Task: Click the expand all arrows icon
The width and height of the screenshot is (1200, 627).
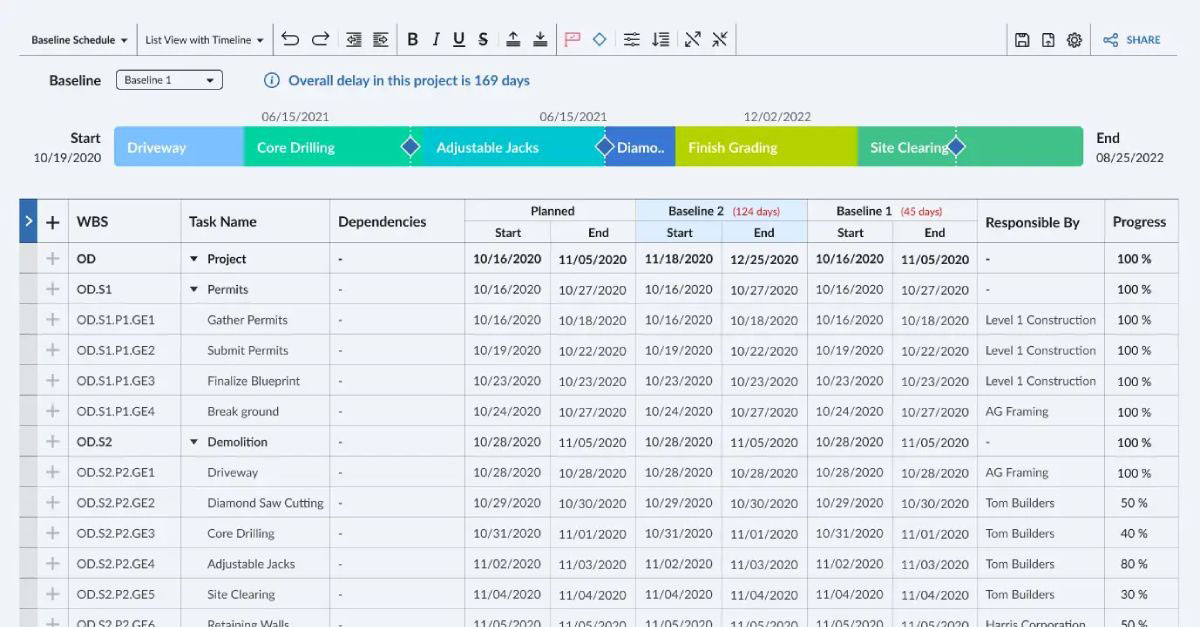Action: [x=692, y=40]
